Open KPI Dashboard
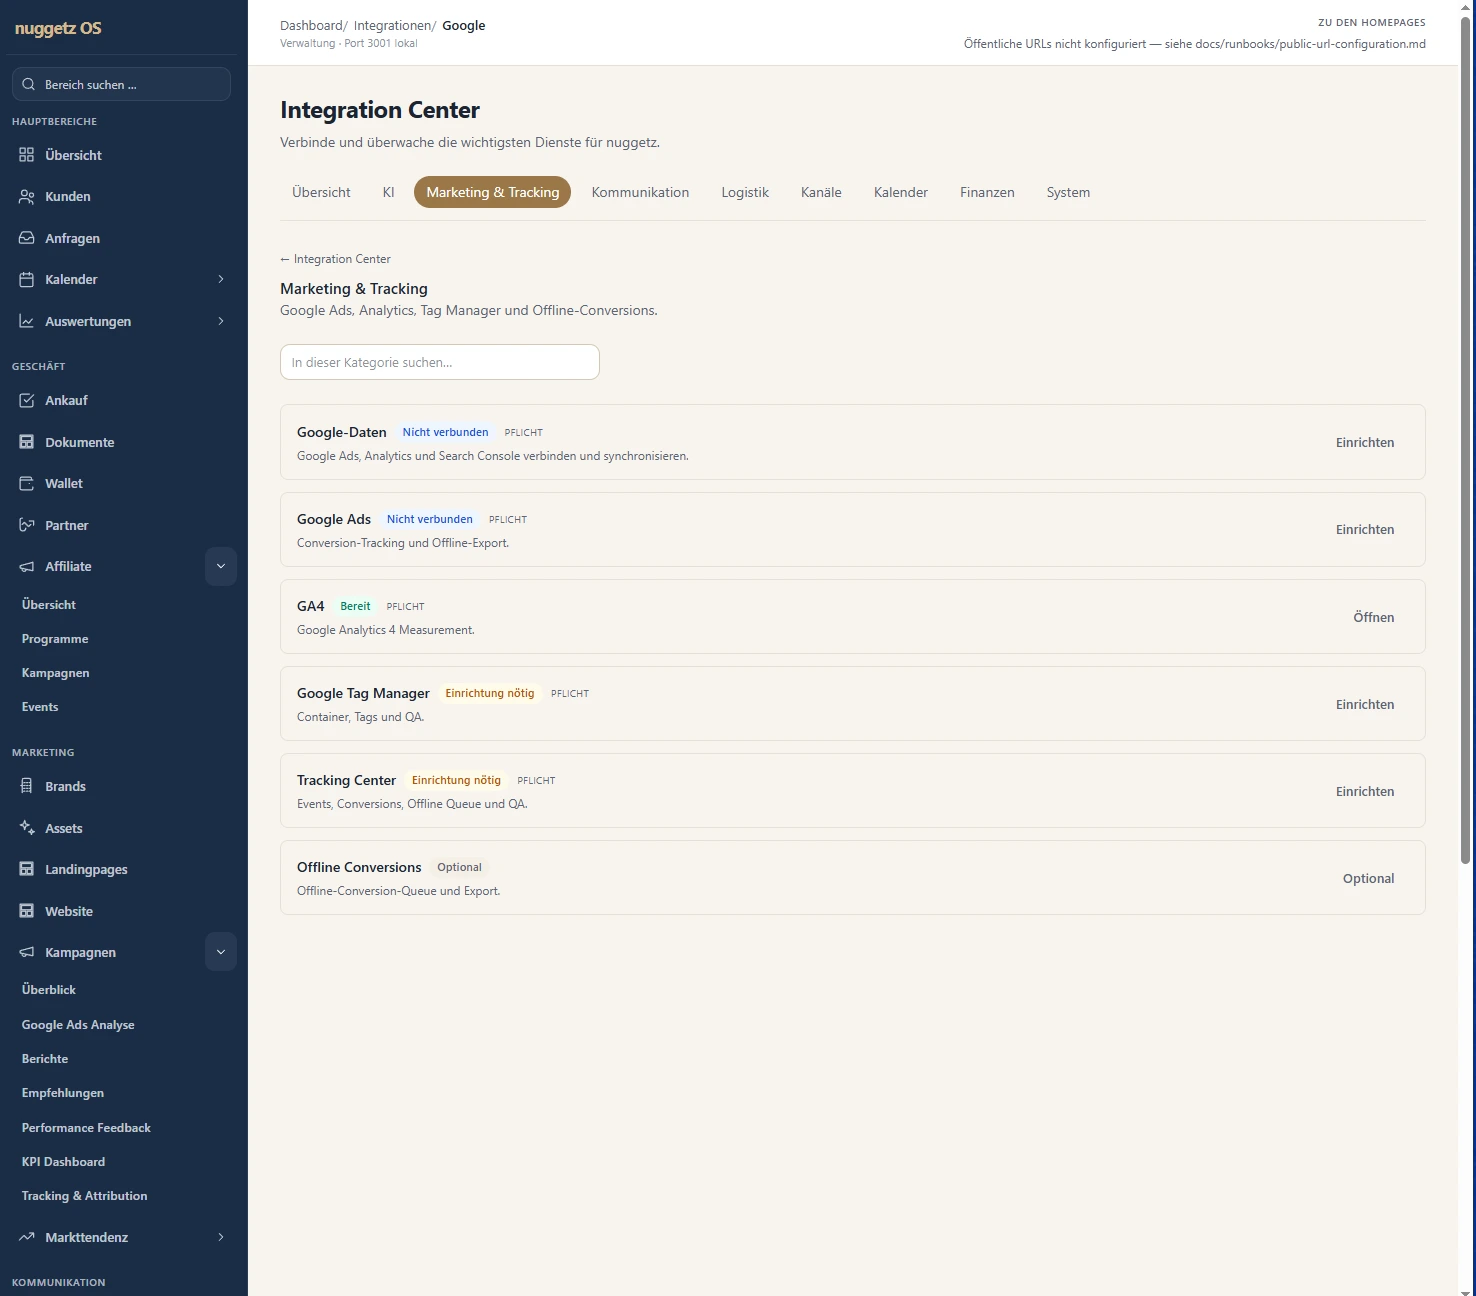The image size is (1476, 1296). click(63, 1162)
